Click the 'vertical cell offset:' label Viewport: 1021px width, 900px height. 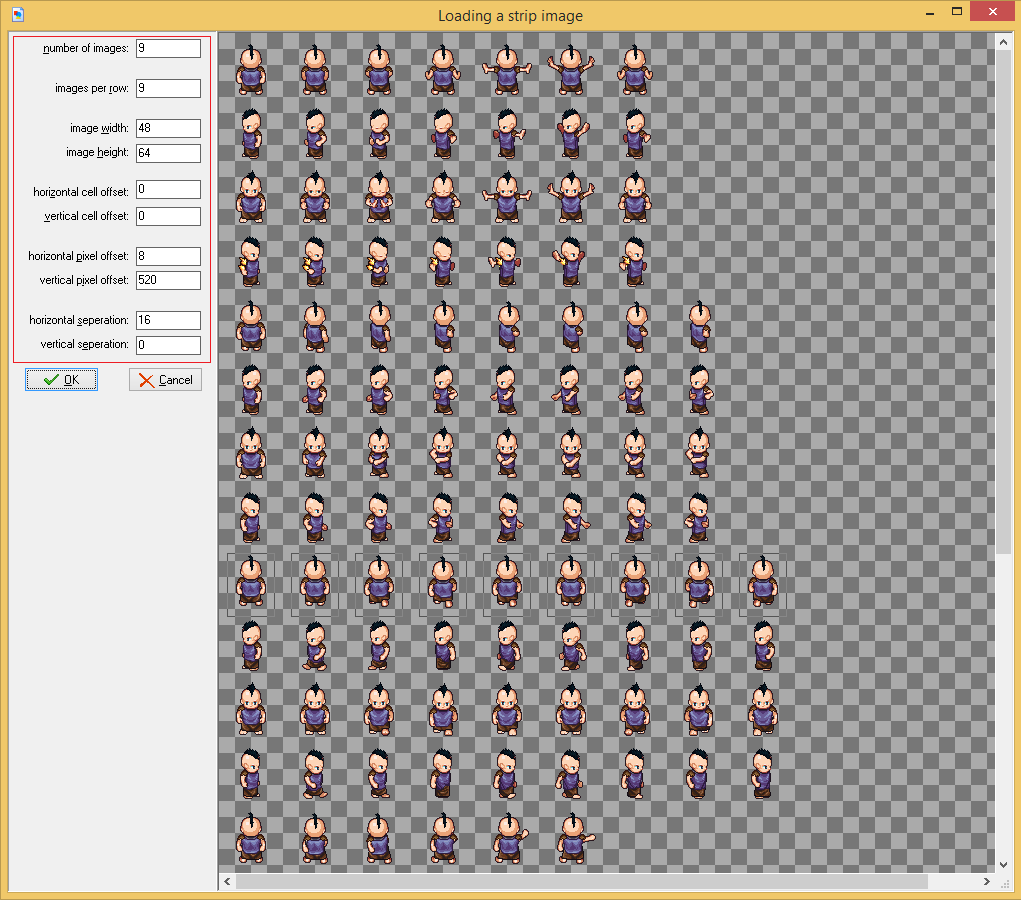coord(86,216)
